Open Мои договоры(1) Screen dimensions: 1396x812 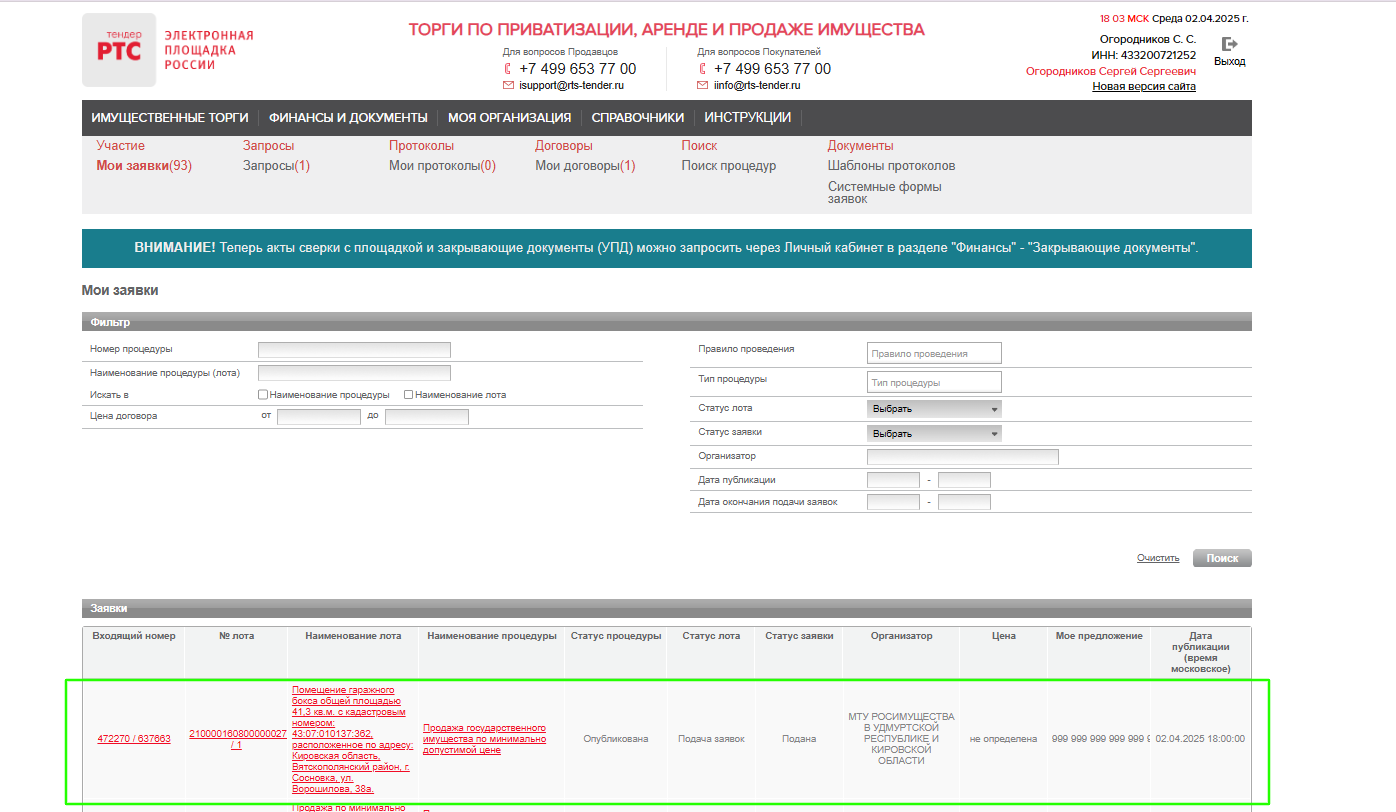(585, 166)
